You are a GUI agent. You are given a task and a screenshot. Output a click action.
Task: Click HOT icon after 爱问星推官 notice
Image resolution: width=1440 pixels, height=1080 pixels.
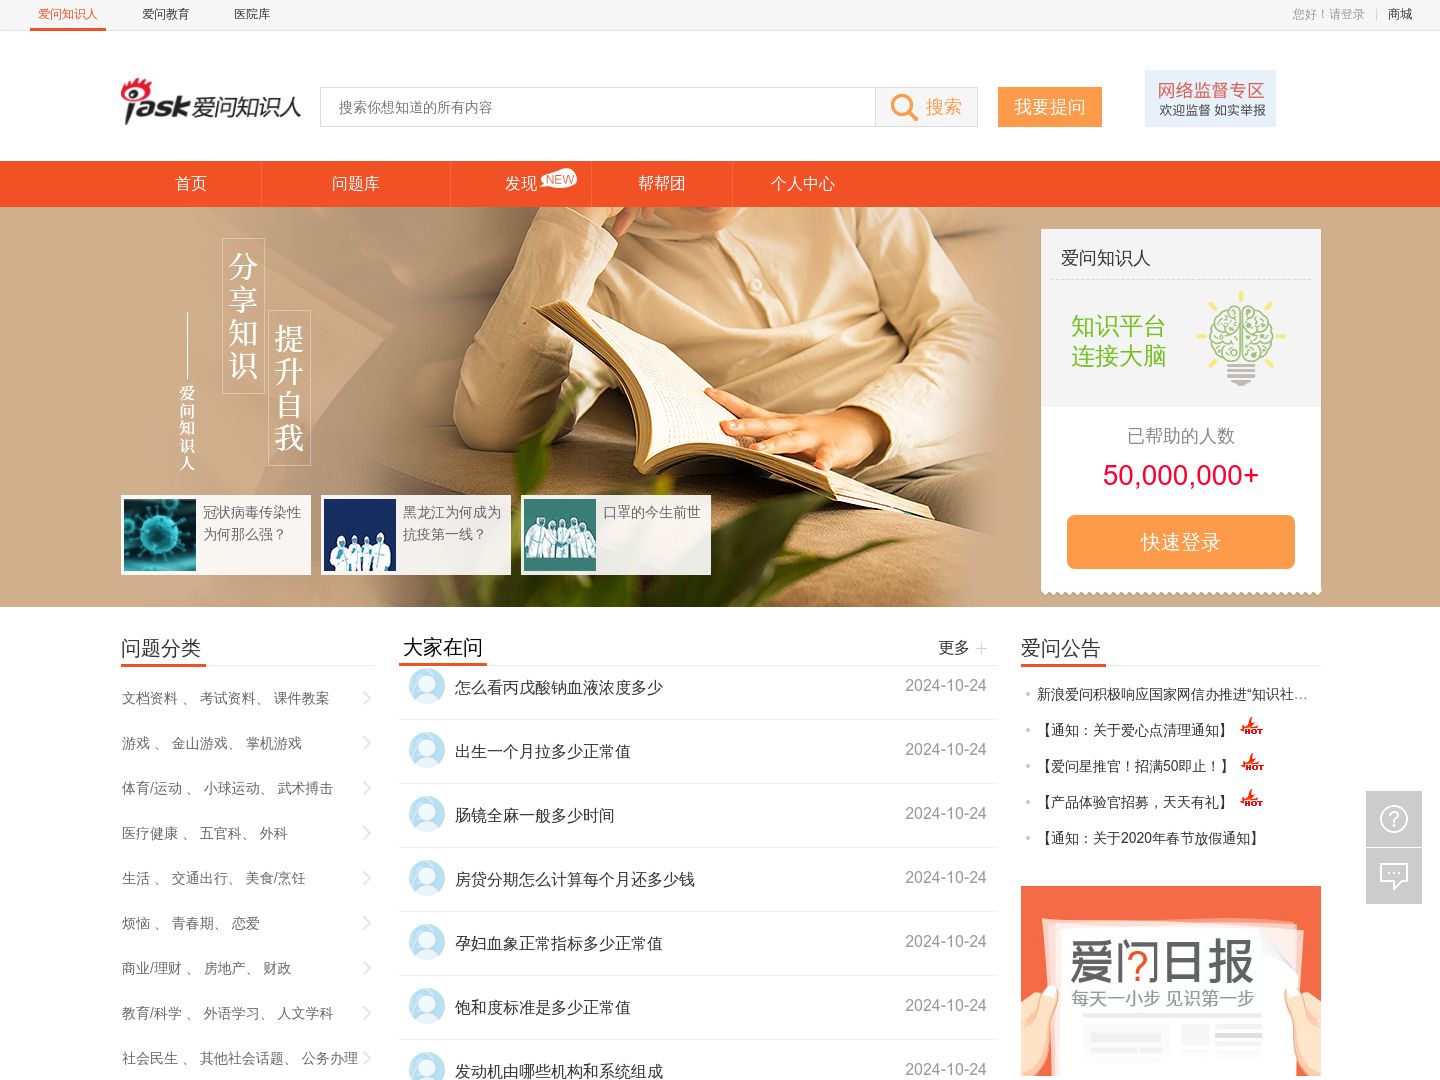pos(1252,763)
